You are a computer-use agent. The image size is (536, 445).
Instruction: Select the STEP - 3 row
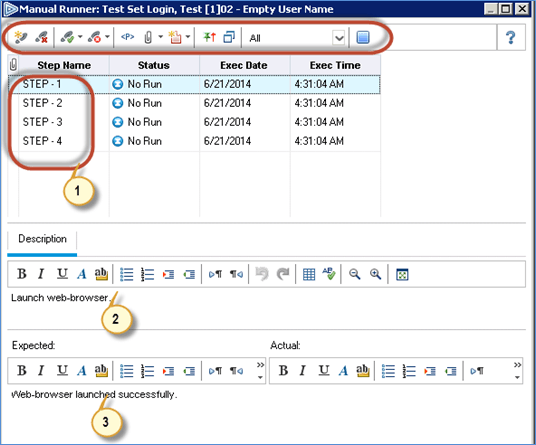point(194,122)
